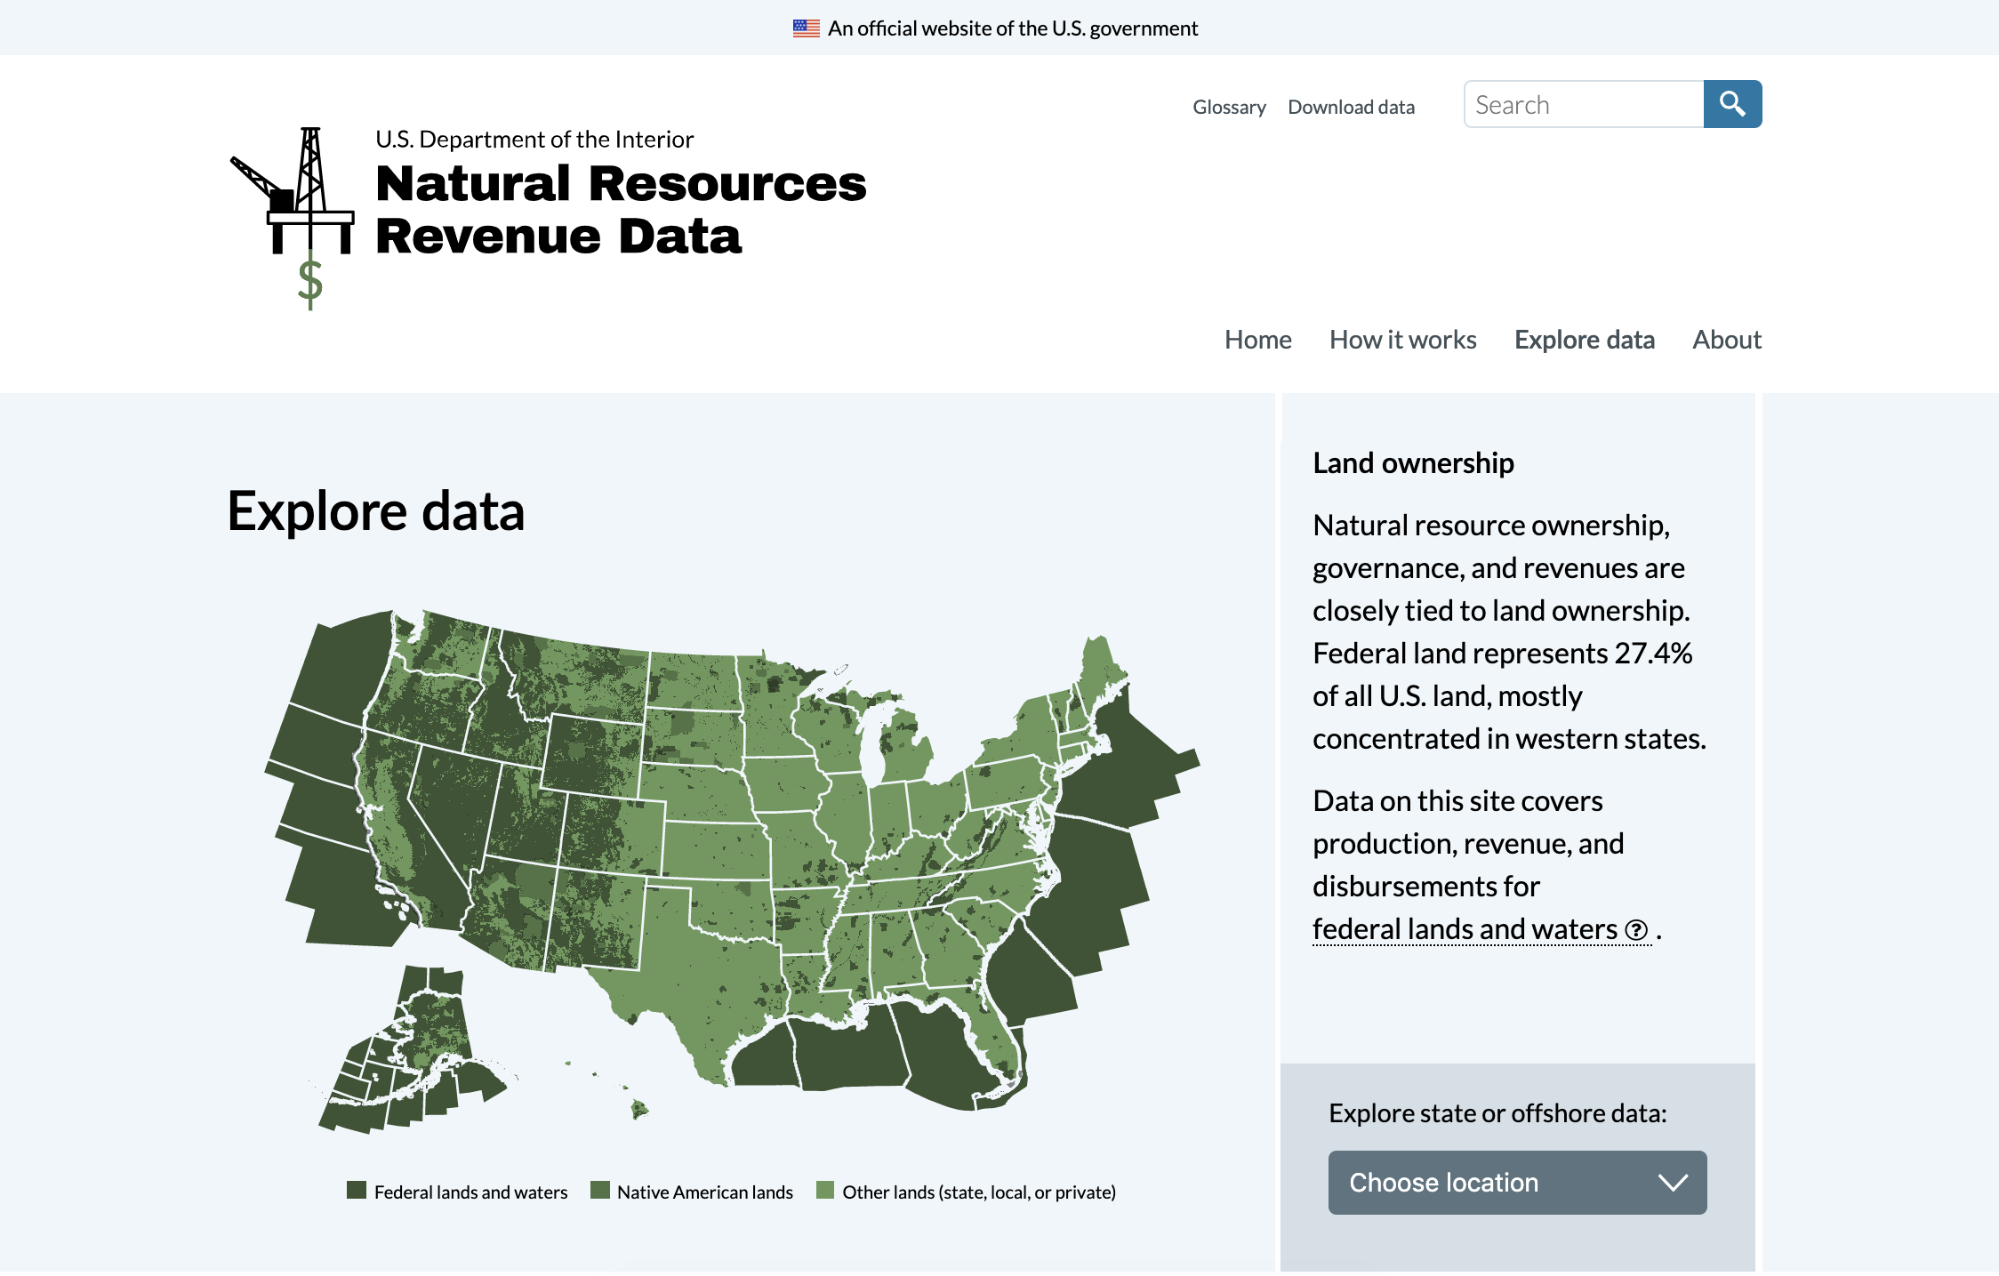Viewport: 1999px width, 1276px height.
Task: Click the chevron arrow on Choose location
Action: 1673,1182
